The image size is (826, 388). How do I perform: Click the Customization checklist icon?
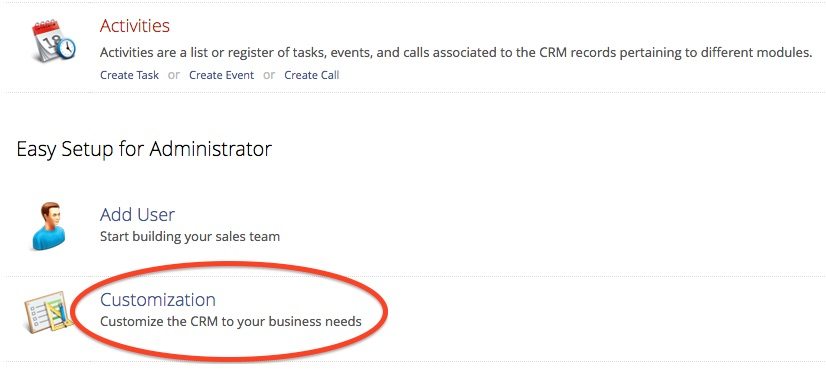(48, 312)
